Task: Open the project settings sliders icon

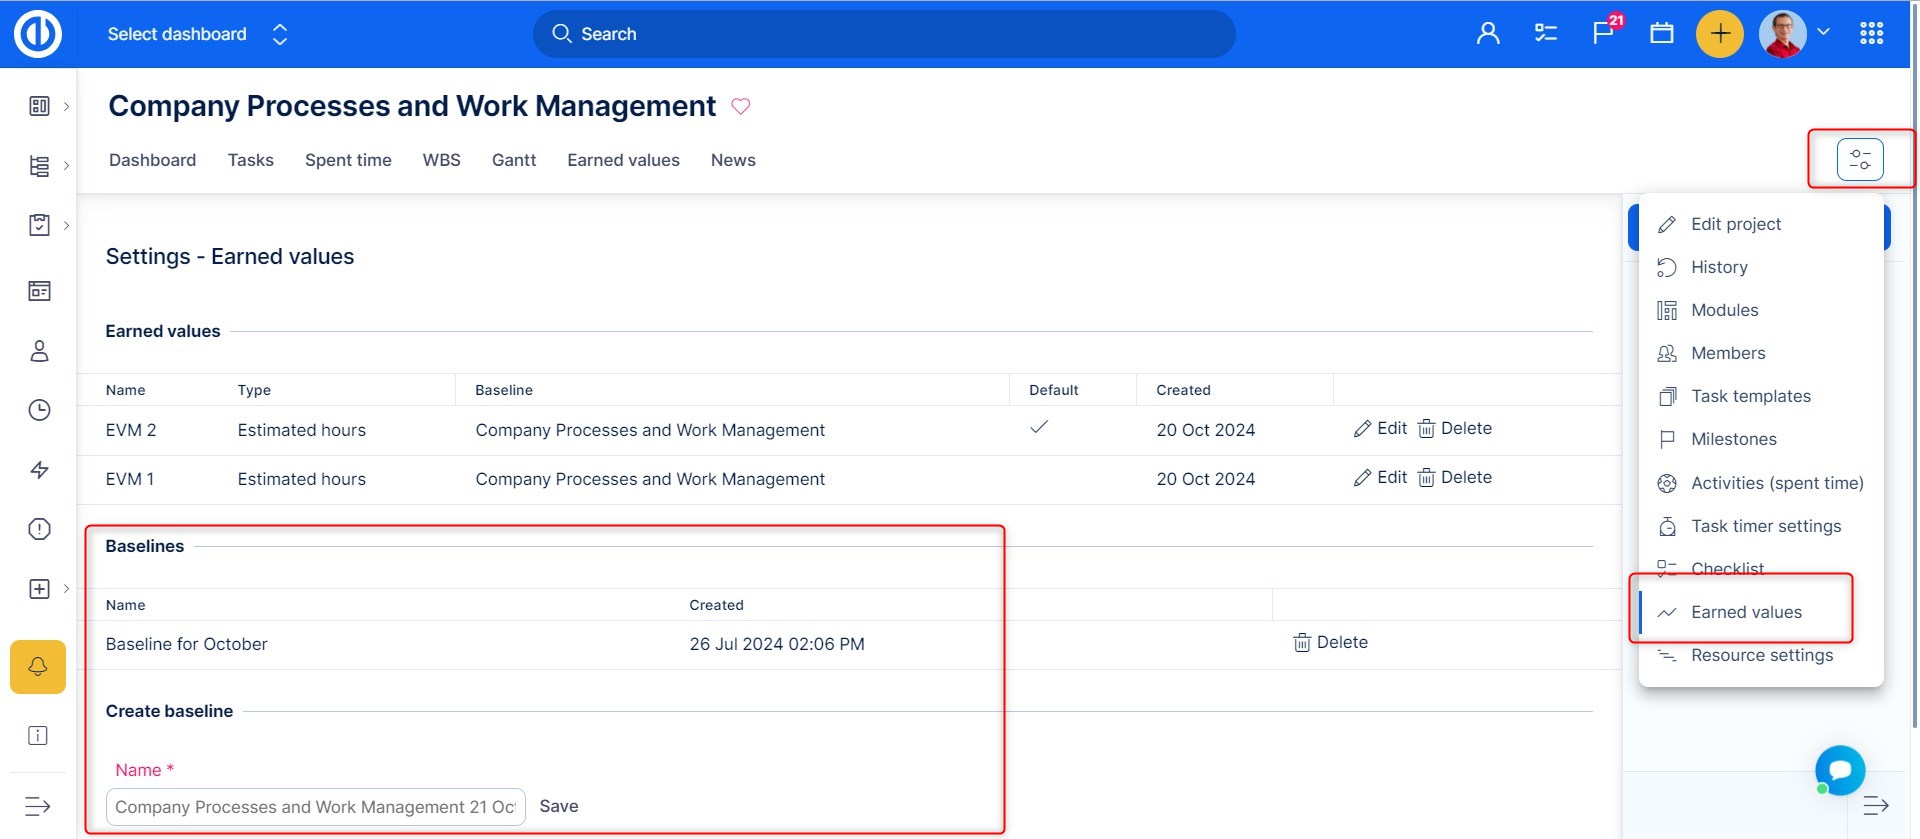Action: [x=1859, y=160]
